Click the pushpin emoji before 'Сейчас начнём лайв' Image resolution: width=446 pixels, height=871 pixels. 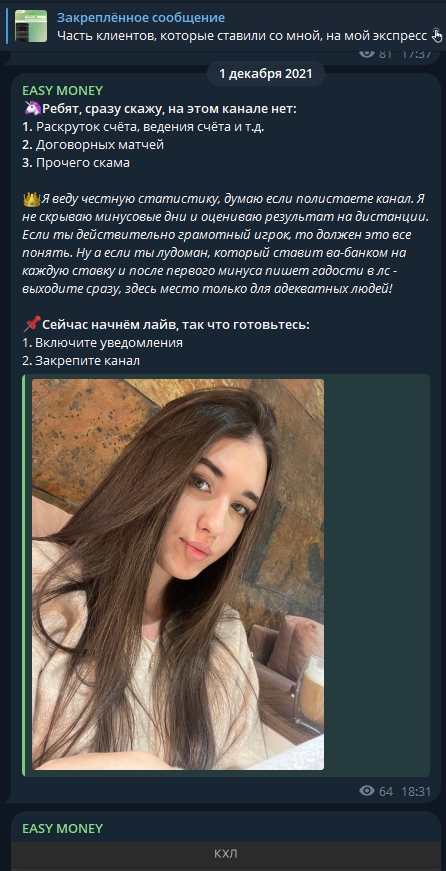tap(32, 324)
